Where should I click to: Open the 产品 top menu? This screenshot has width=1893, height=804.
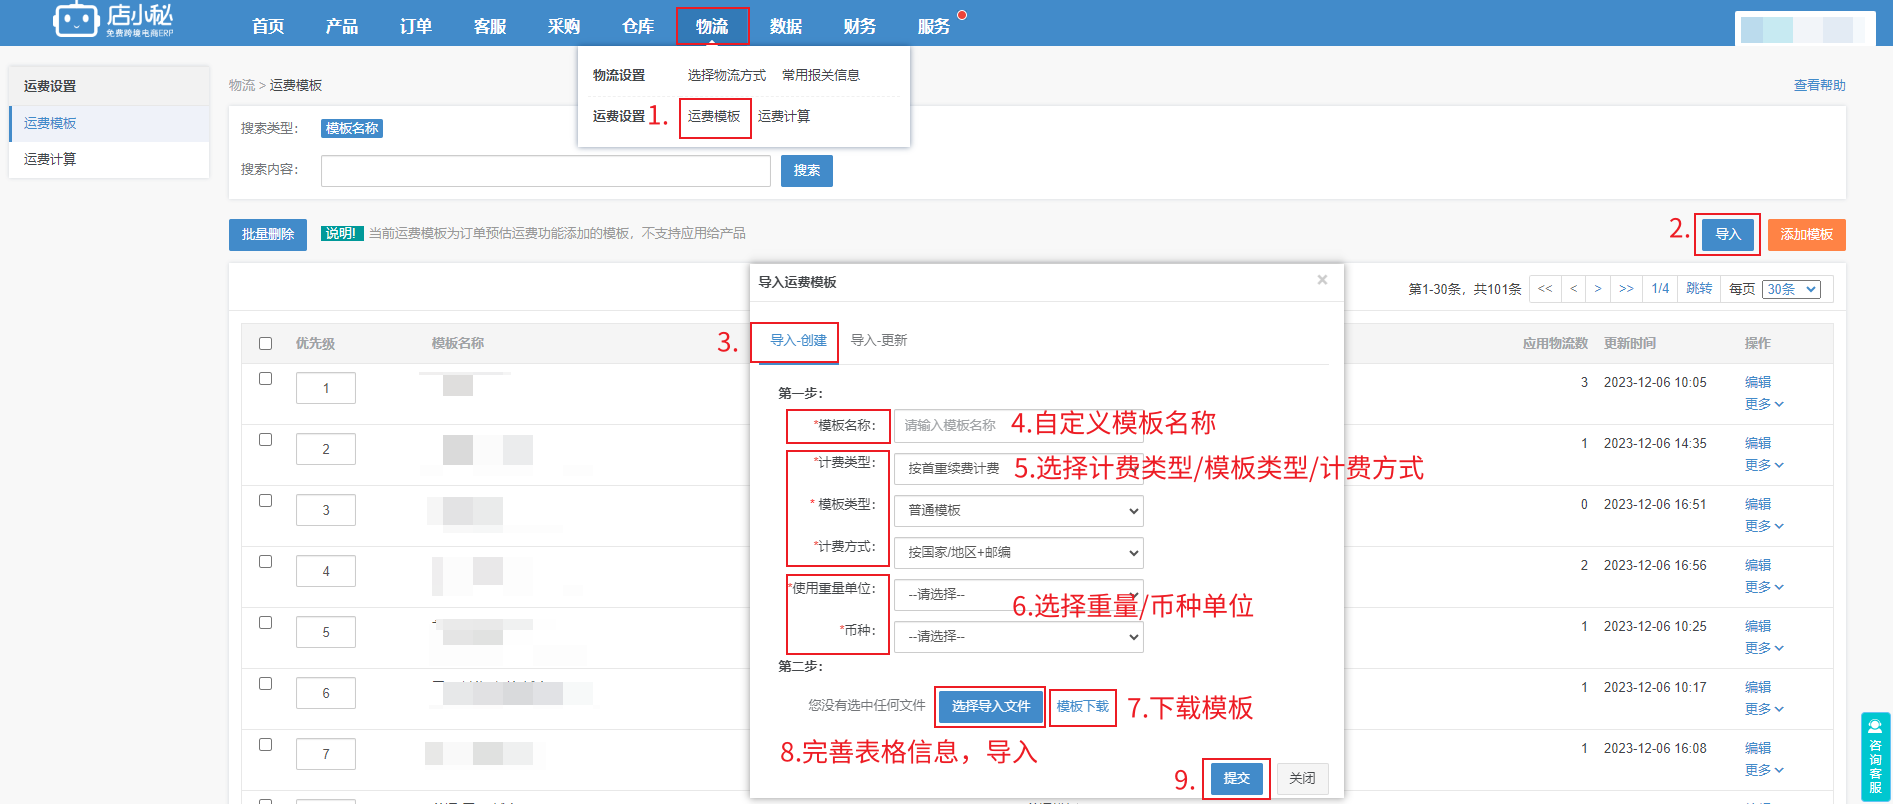coord(342,26)
